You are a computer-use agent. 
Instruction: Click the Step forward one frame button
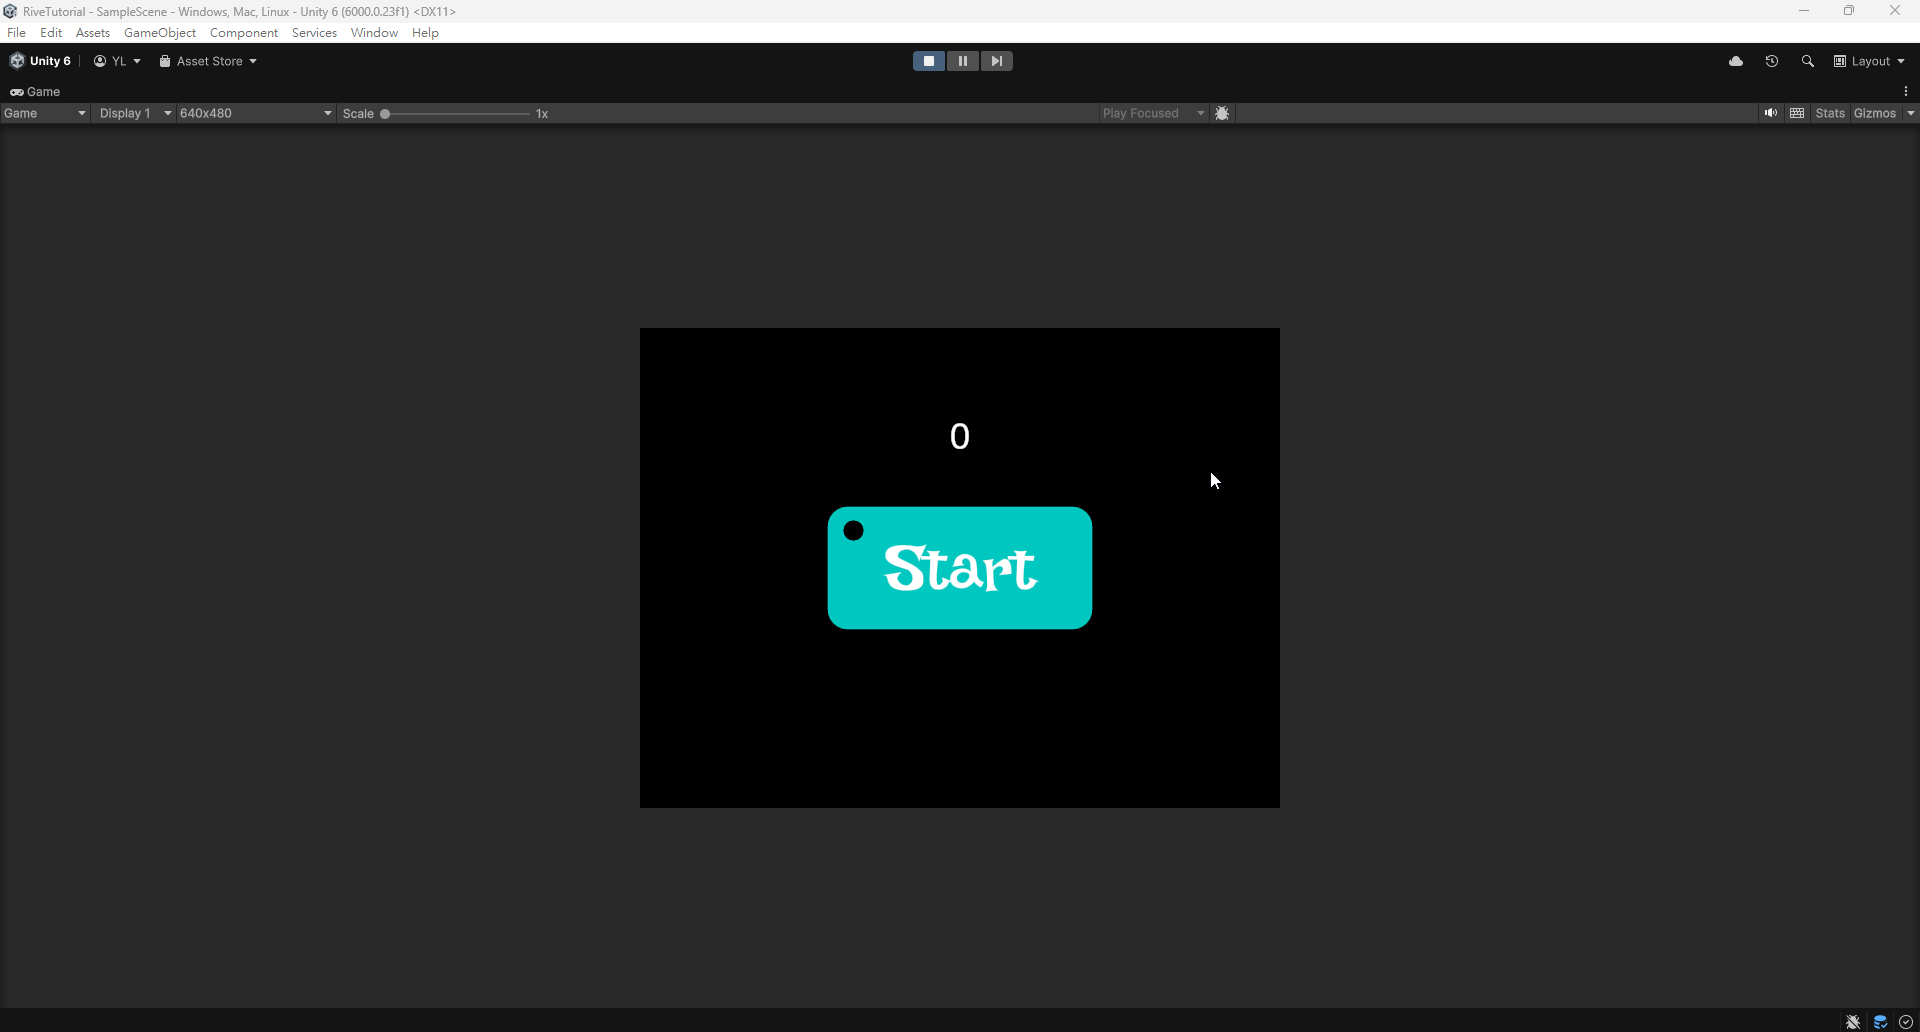[996, 61]
